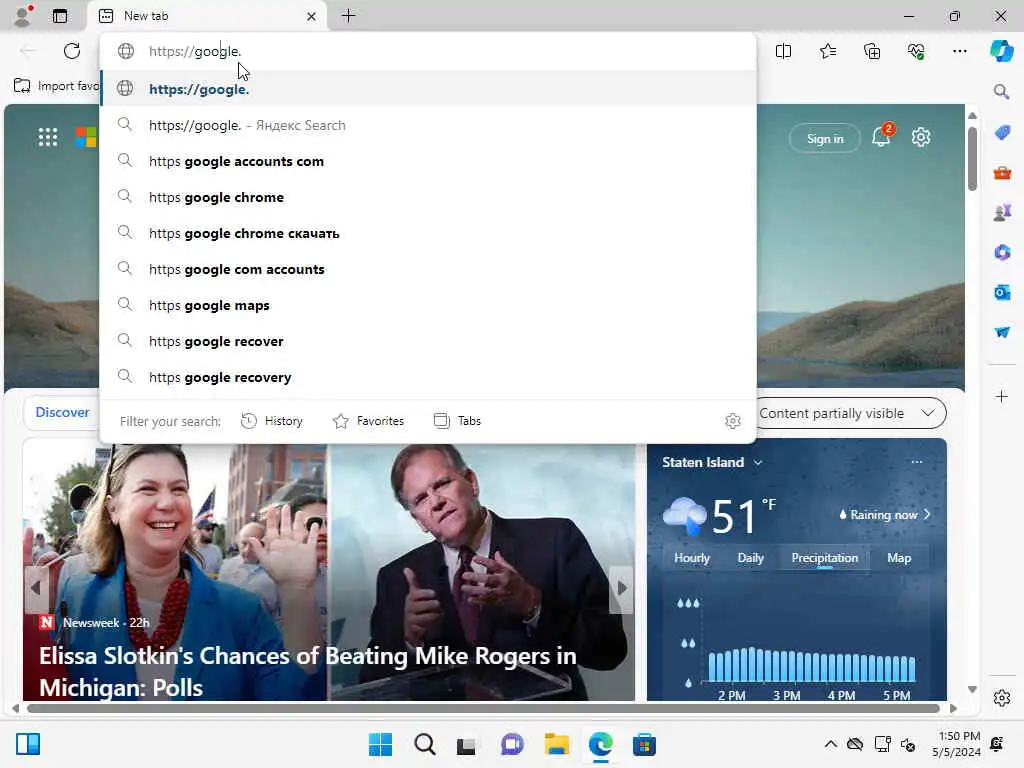1024x768 pixels.
Task: Open the Settings and more ellipsis menu
Action: [960, 51]
